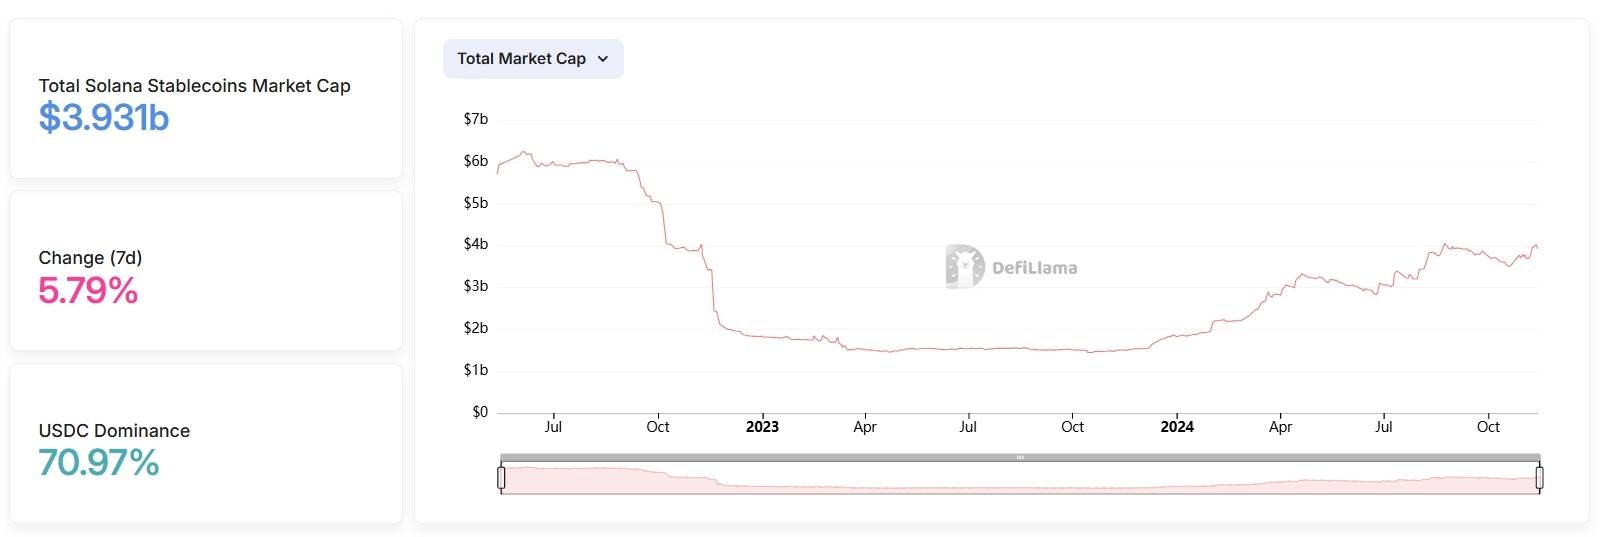Select the USDC Dominance label

coord(114,431)
